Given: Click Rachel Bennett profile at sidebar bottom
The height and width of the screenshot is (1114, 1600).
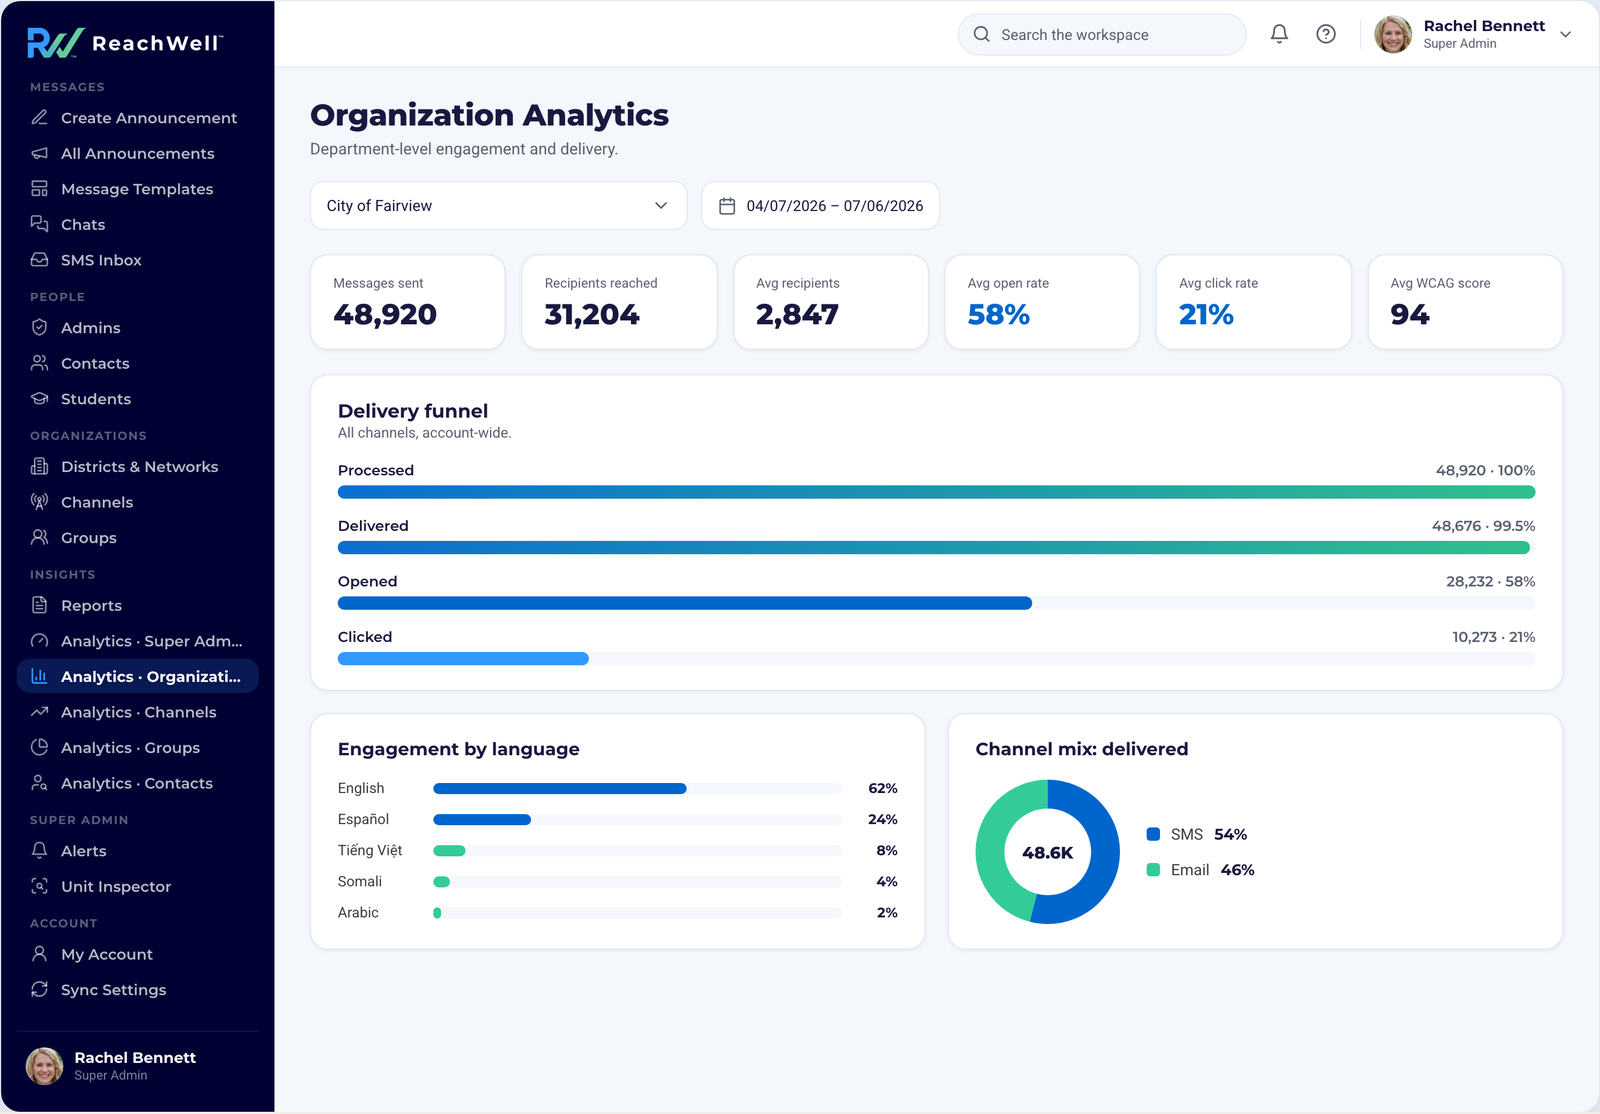Looking at the screenshot, I should (x=138, y=1066).
